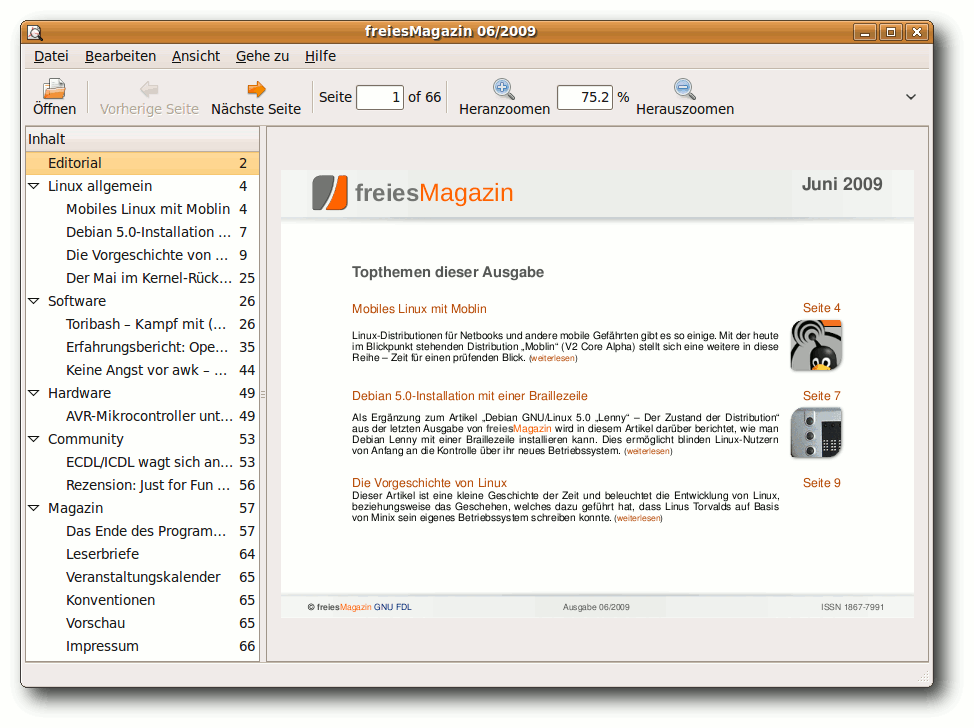The image size is (974, 728).
Task: Select Toribash – Kampf mit entry
Action: 142,324
